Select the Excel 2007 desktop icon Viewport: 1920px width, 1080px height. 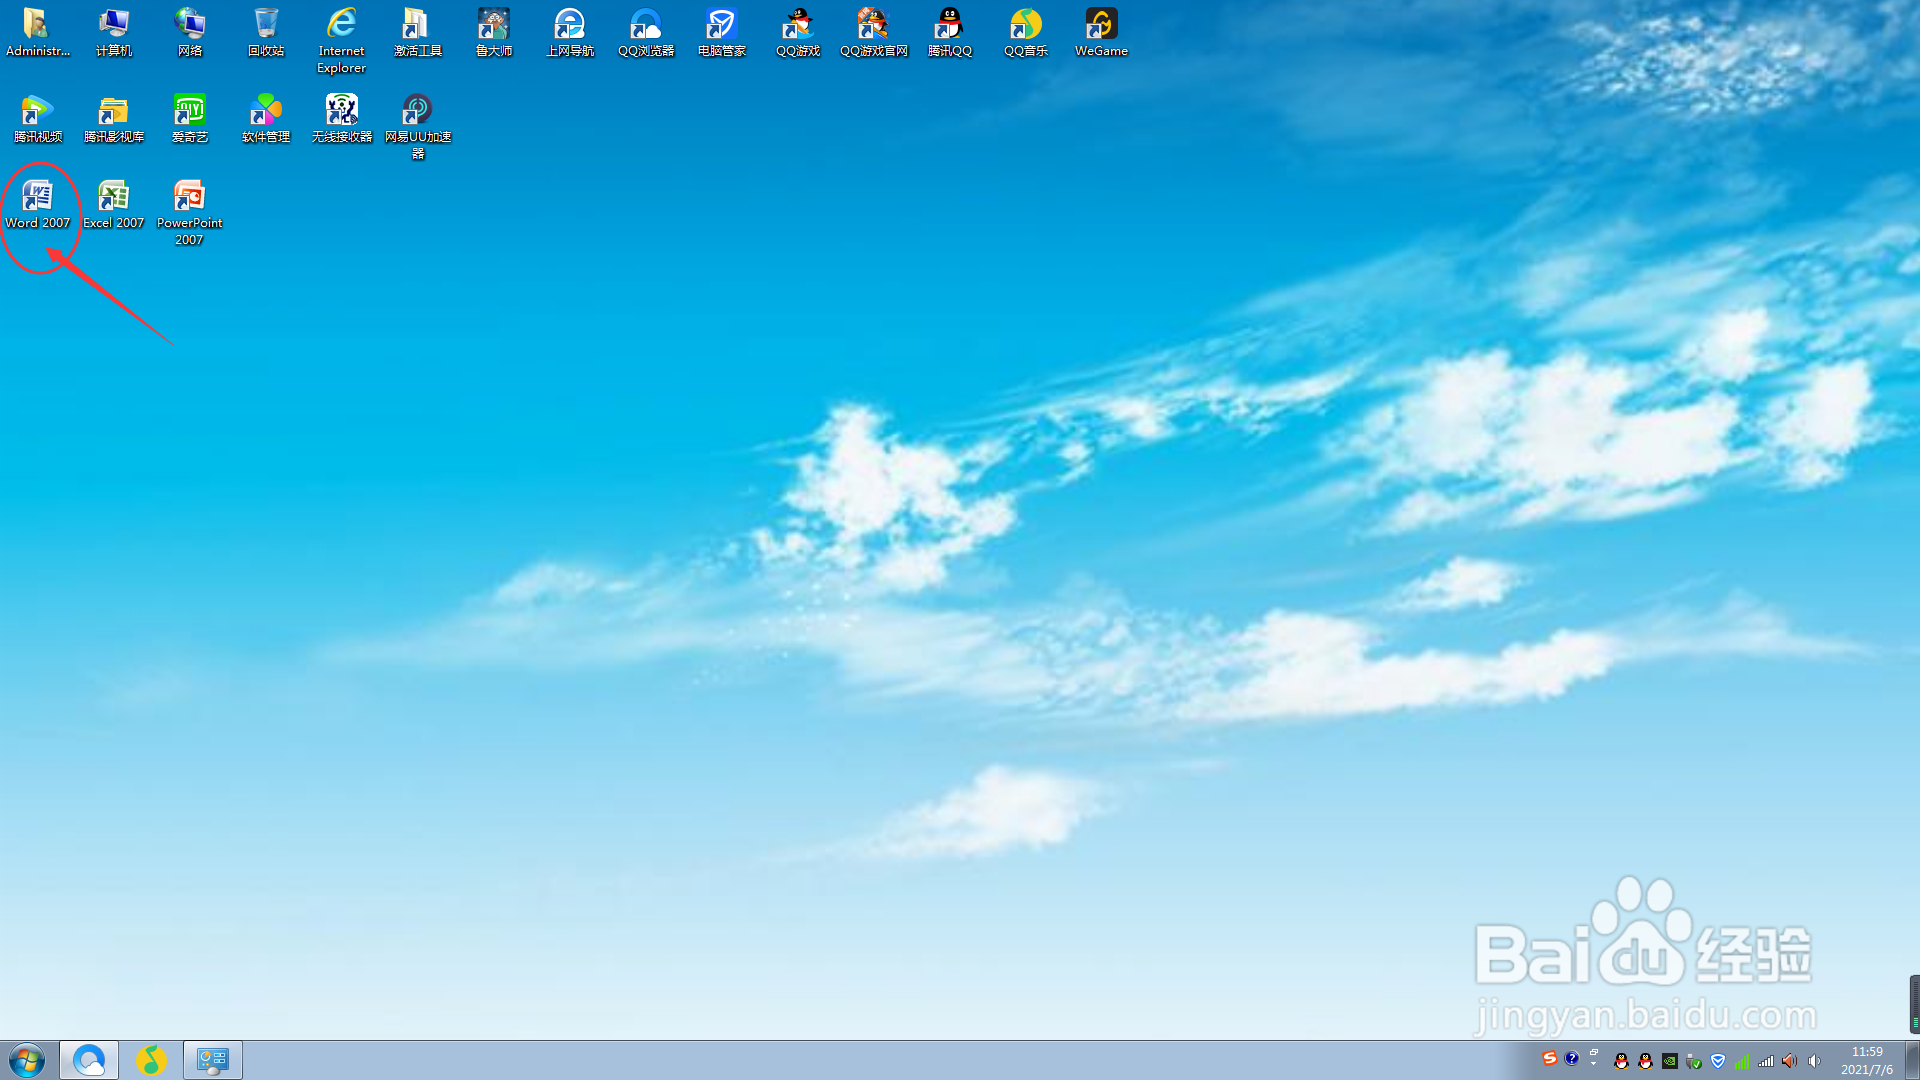click(113, 197)
